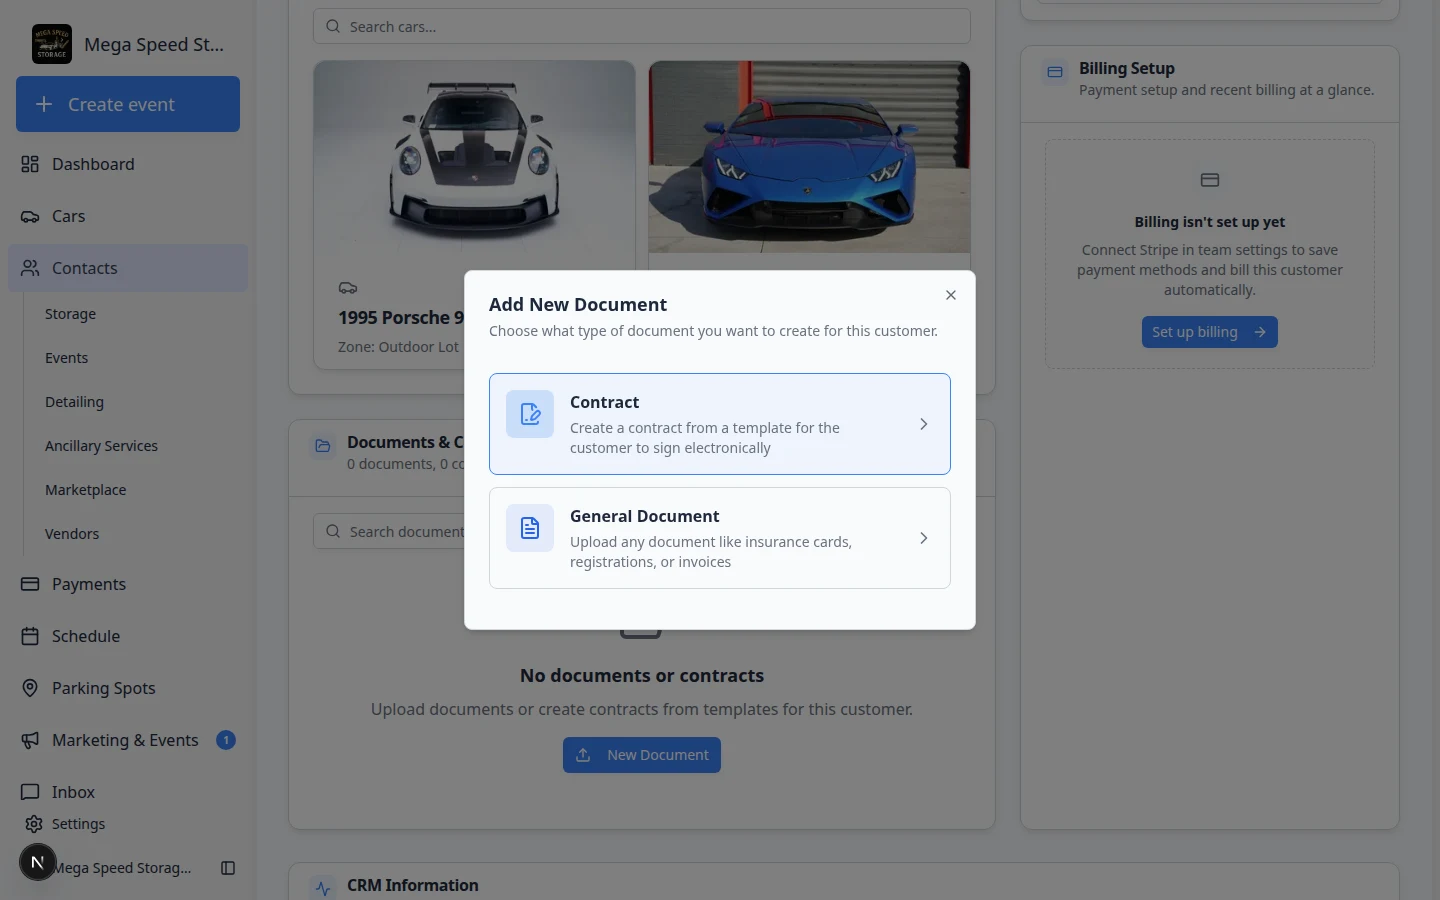Click the N user avatar

click(x=38, y=862)
